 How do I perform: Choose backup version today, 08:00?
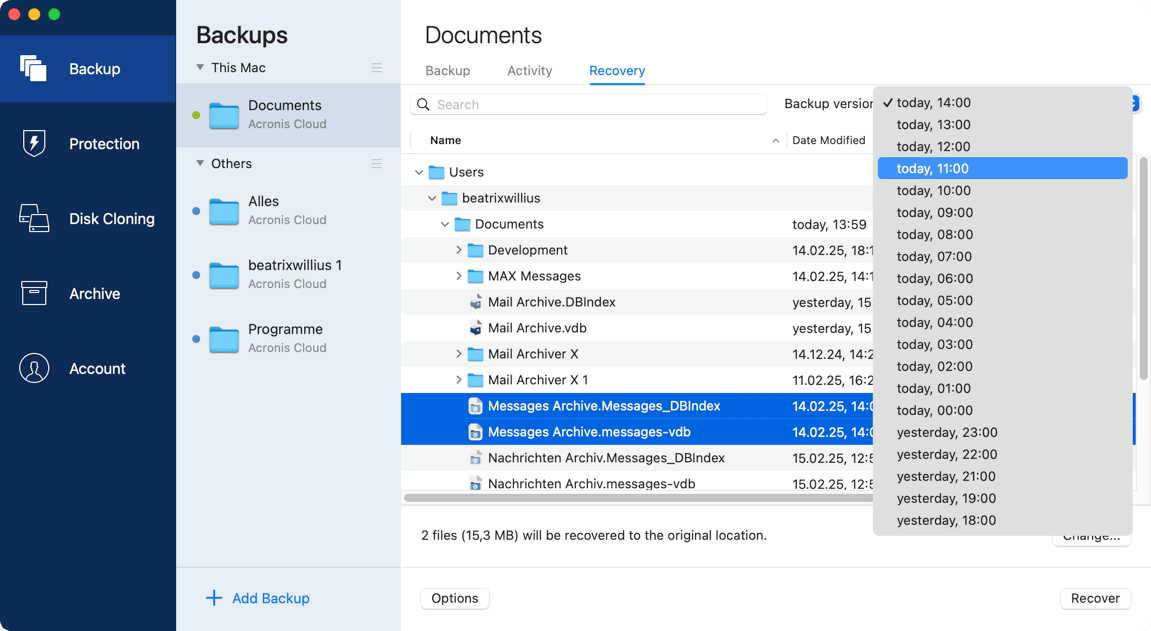(1003, 235)
